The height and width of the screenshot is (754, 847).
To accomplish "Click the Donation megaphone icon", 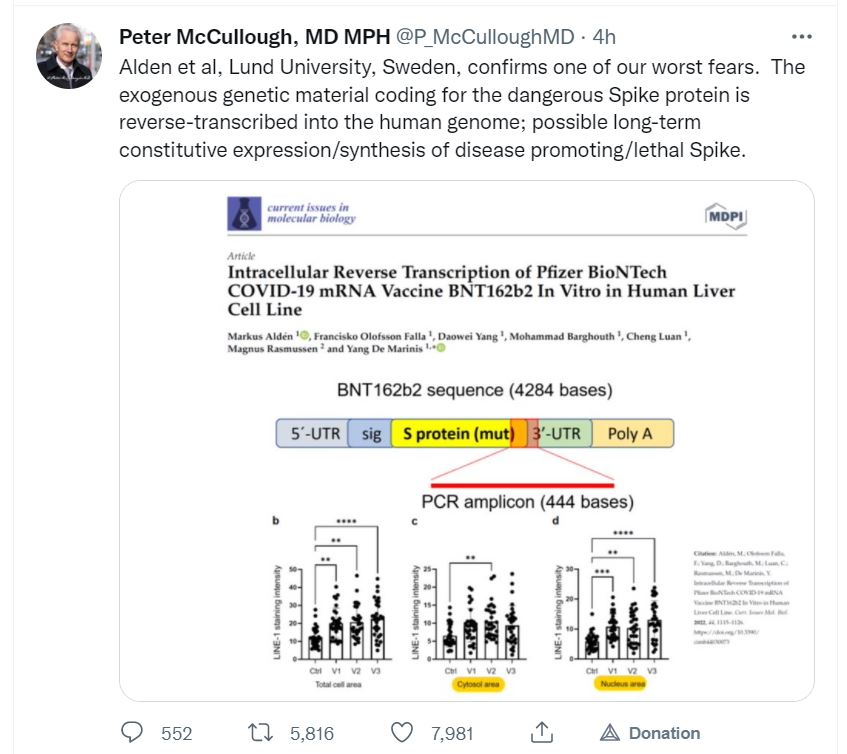I will click(x=608, y=733).
